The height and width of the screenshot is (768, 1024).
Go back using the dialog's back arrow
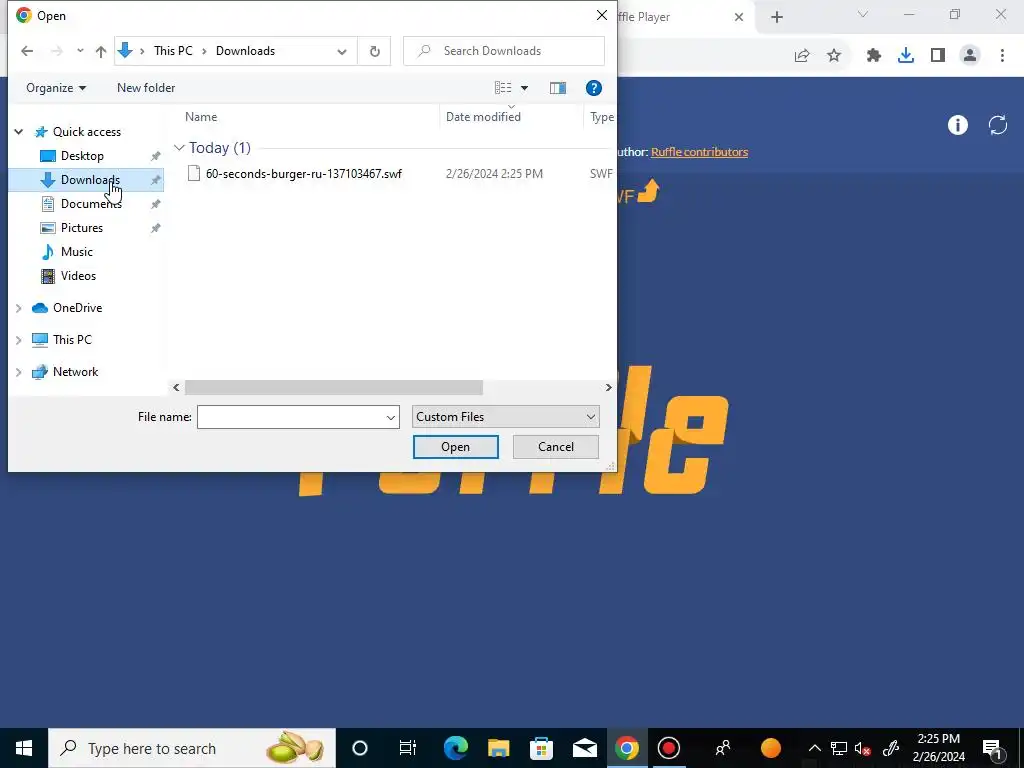pos(27,51)
